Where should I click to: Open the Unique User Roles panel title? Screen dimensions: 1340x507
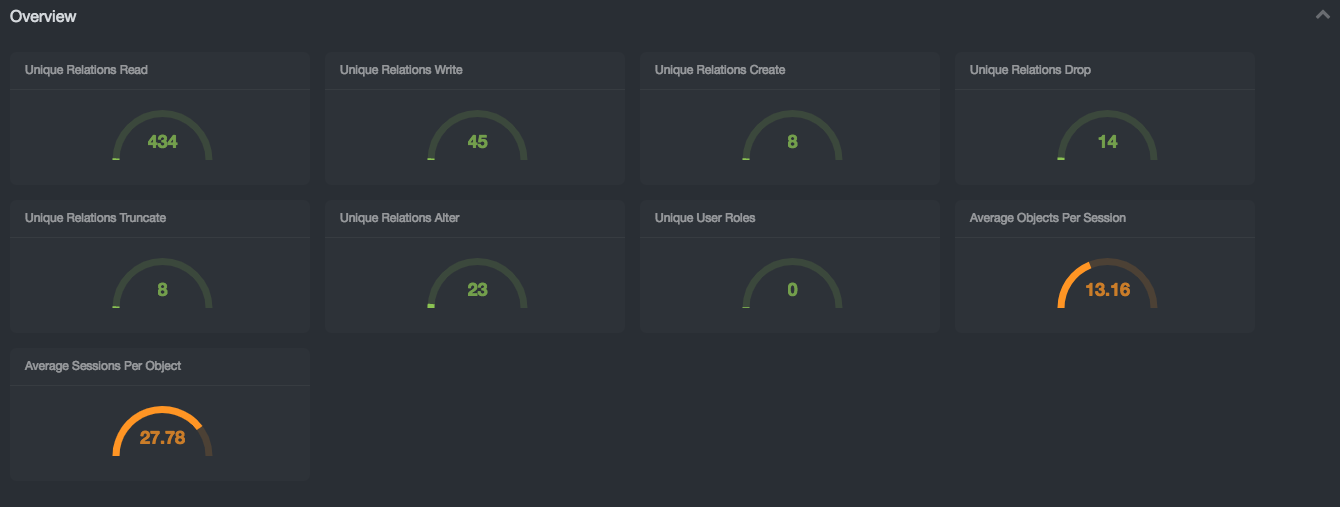tap(705, 218)
